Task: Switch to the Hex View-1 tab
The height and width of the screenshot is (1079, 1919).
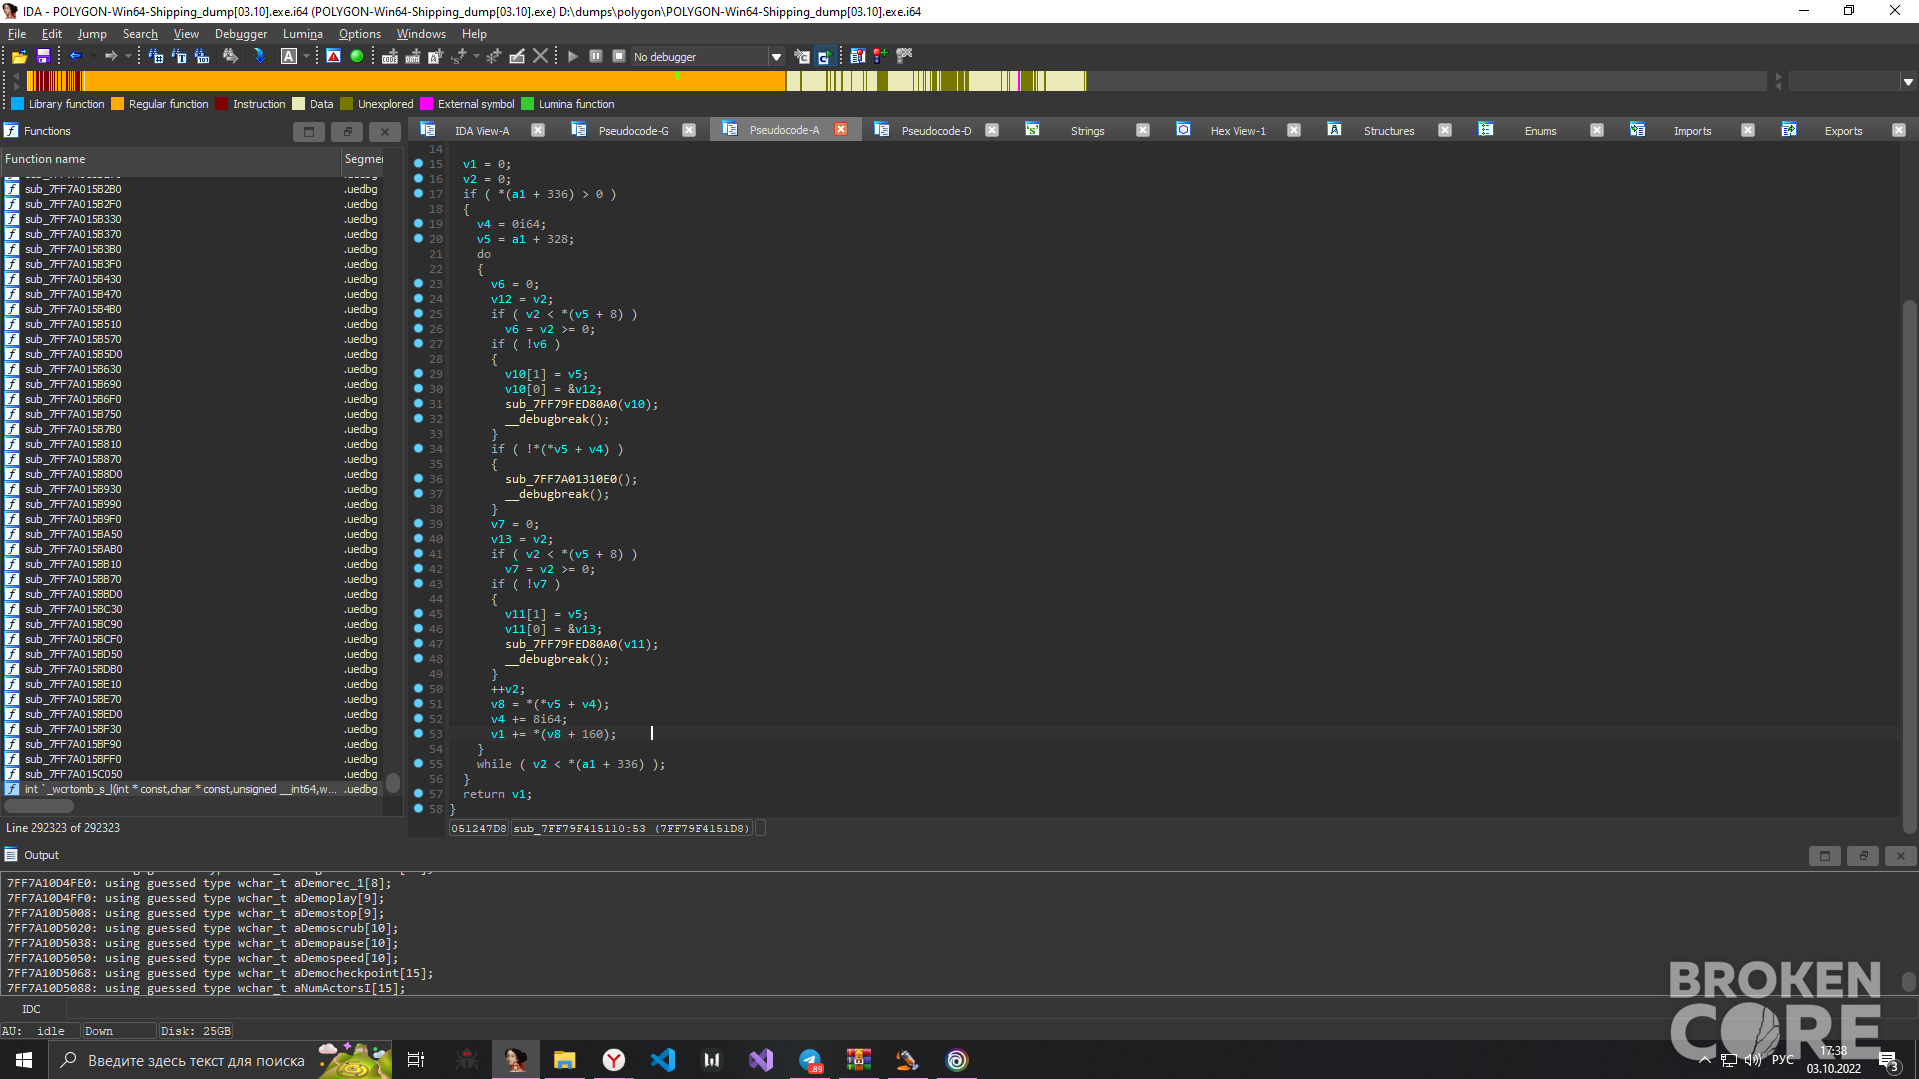Action: 1237,131
